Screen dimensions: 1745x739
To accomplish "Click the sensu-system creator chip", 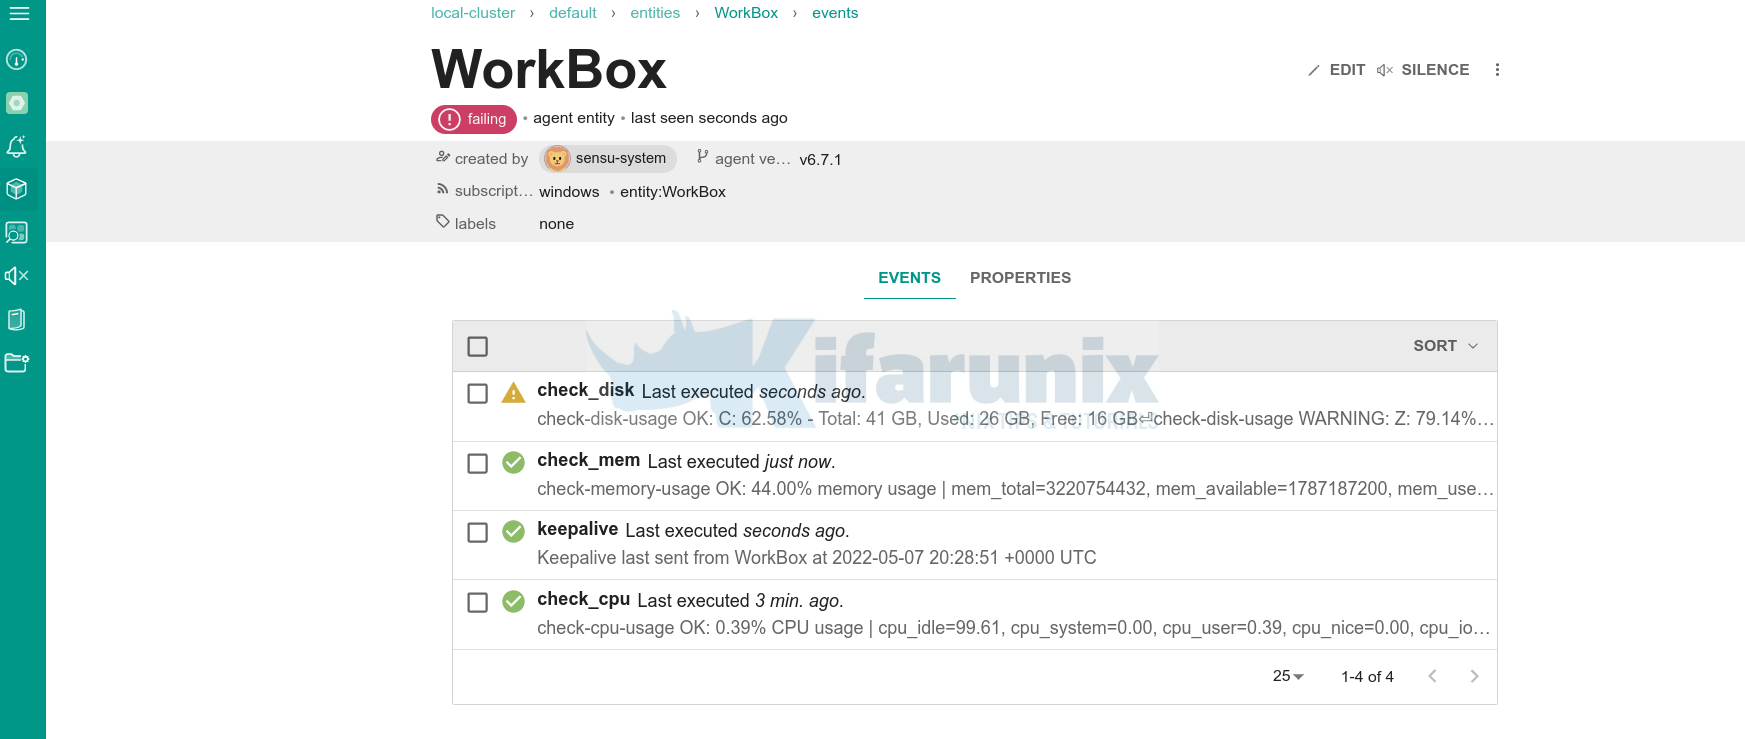I will [608, 158].
